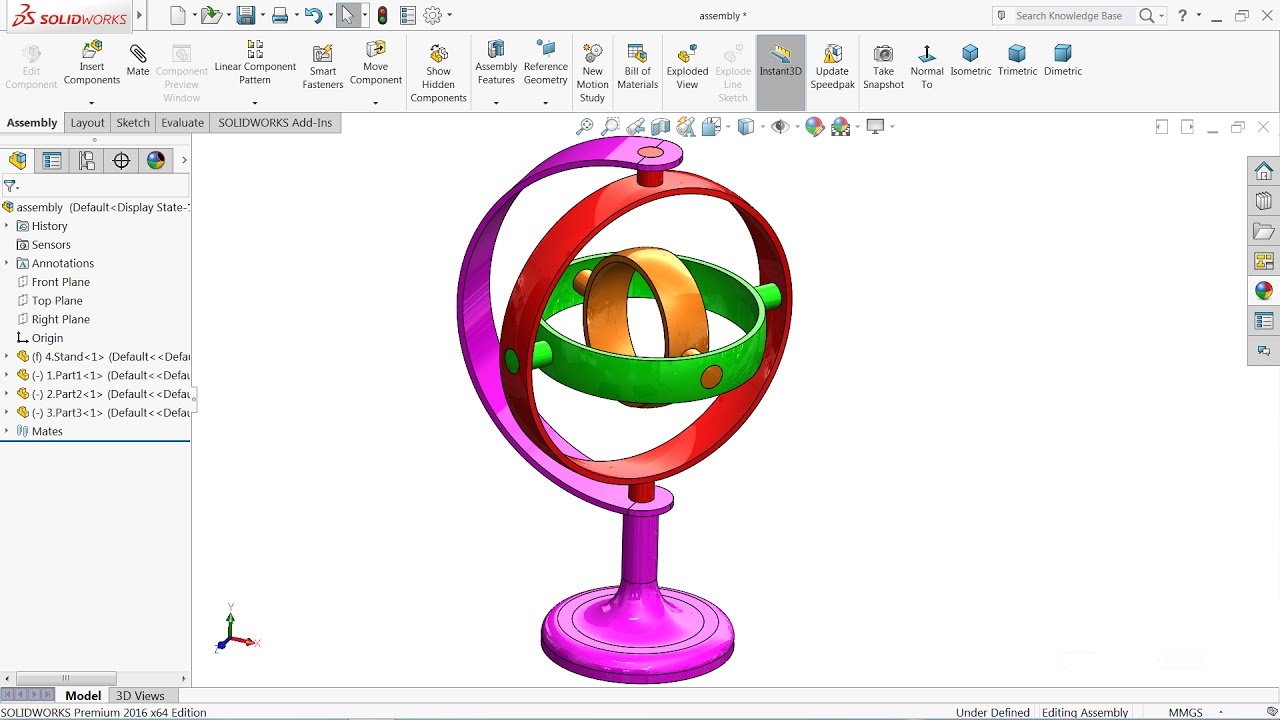This screenshot has height=720, width=1280.
Task: Switch to the Evaluate tab
Action: [182, 122]
